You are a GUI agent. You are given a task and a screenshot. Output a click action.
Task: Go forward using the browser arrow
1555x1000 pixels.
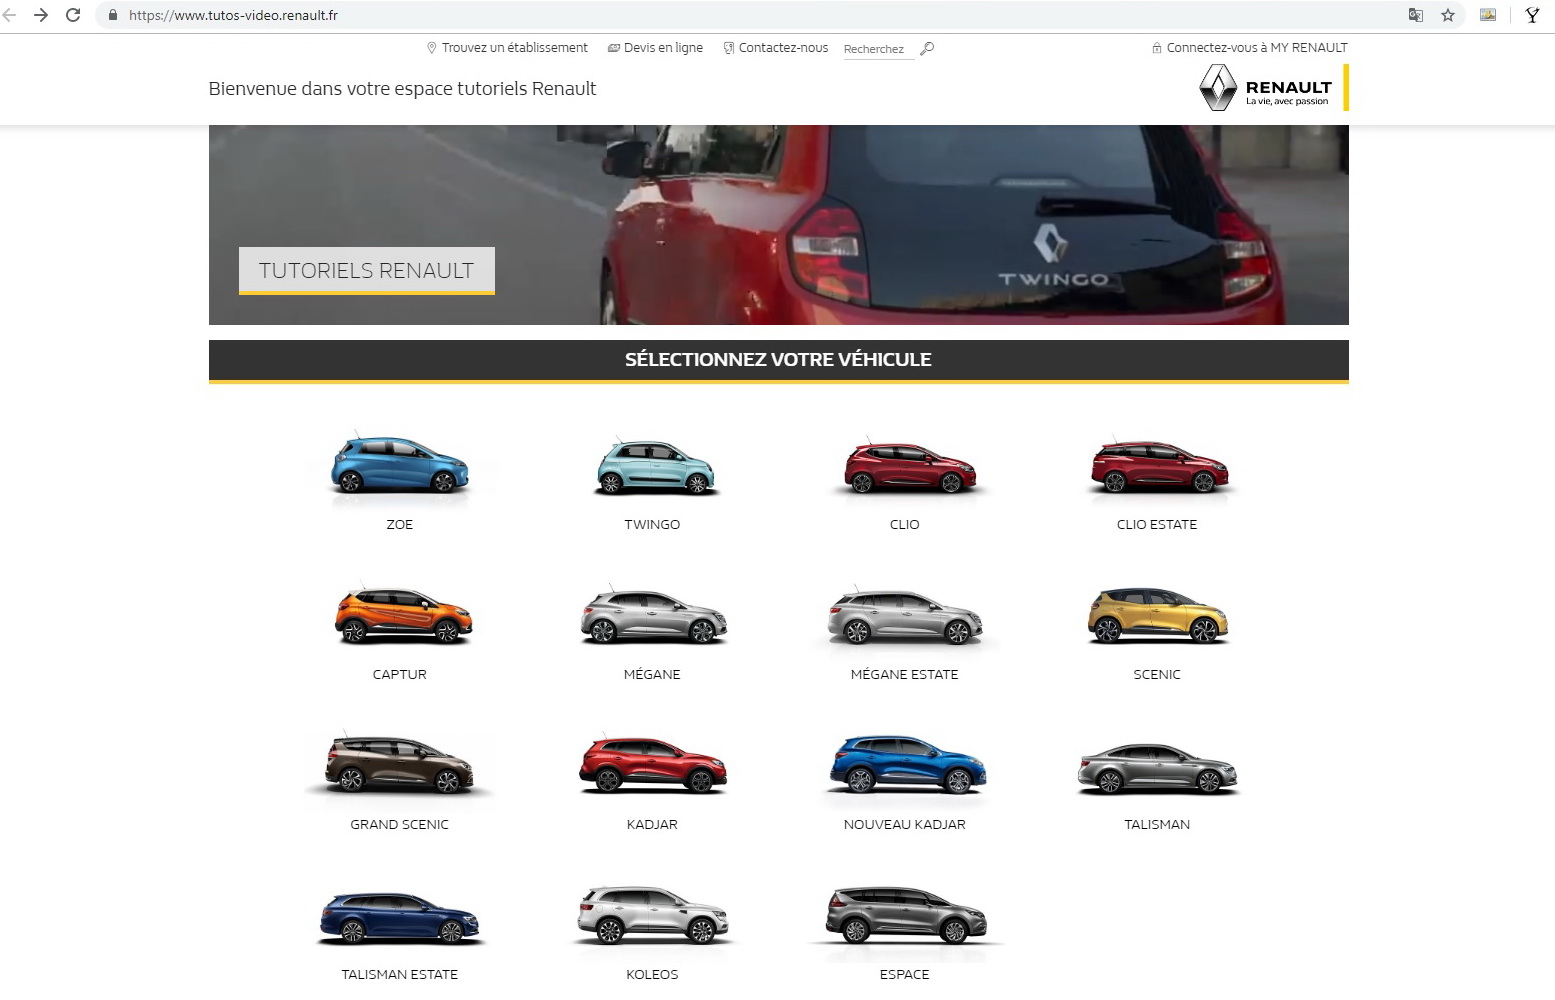click(x=41, y=15)
